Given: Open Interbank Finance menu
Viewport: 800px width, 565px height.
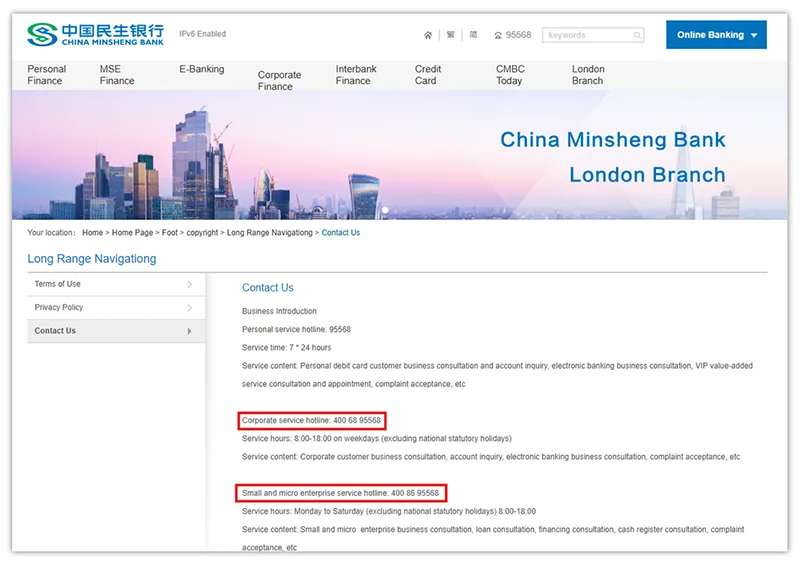Looking at the screenshot, I should tap(356, 75).
